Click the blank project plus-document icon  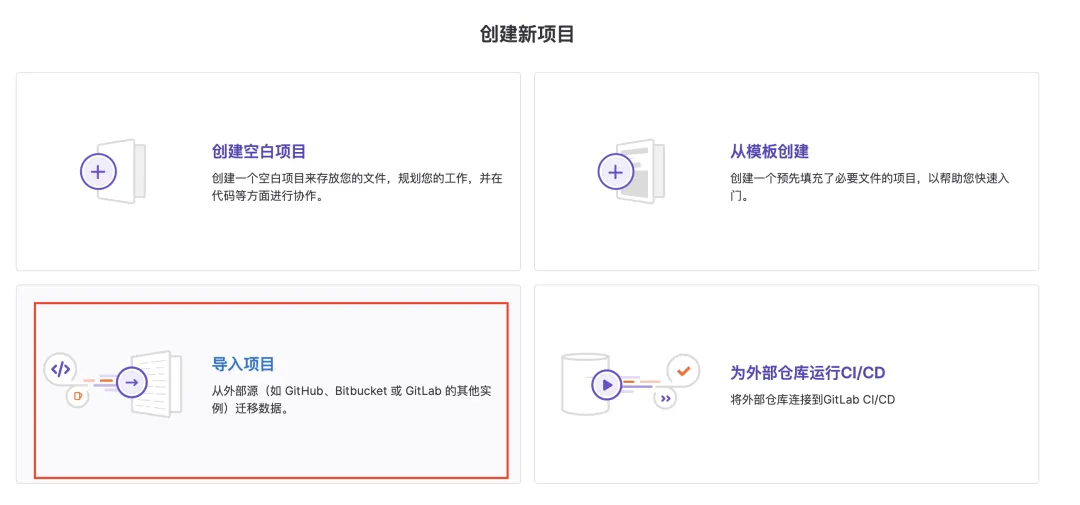coord(113,172)
